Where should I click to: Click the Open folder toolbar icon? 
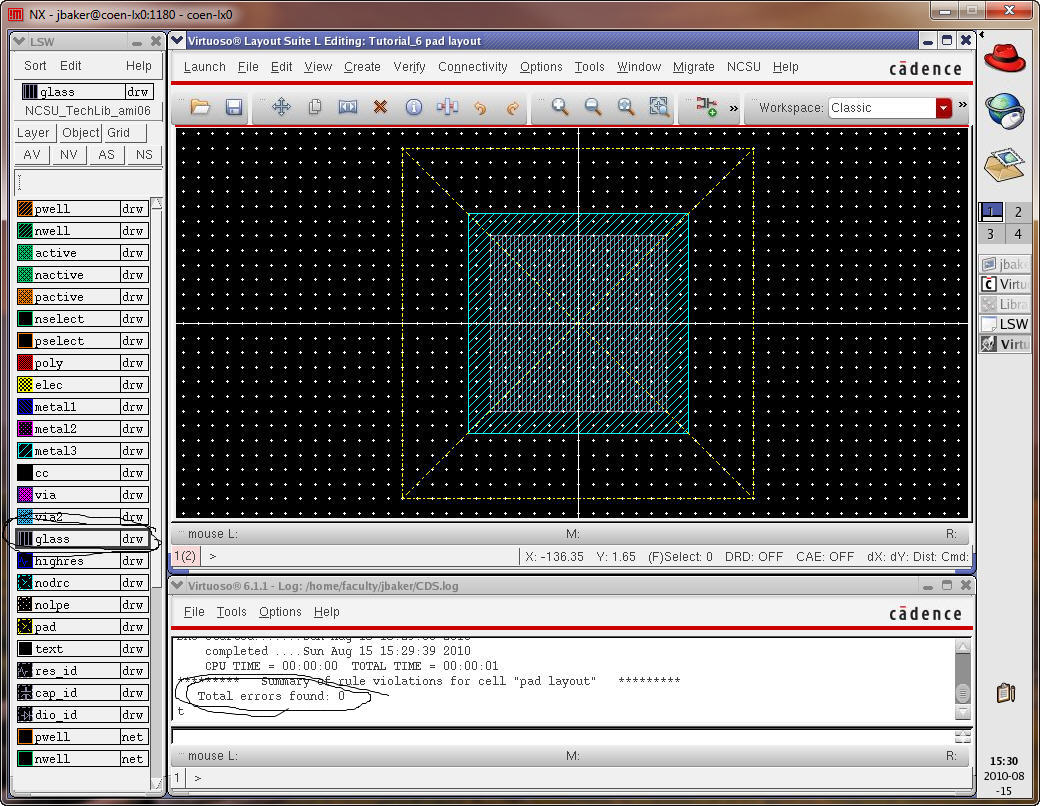[x=200, y=107]
